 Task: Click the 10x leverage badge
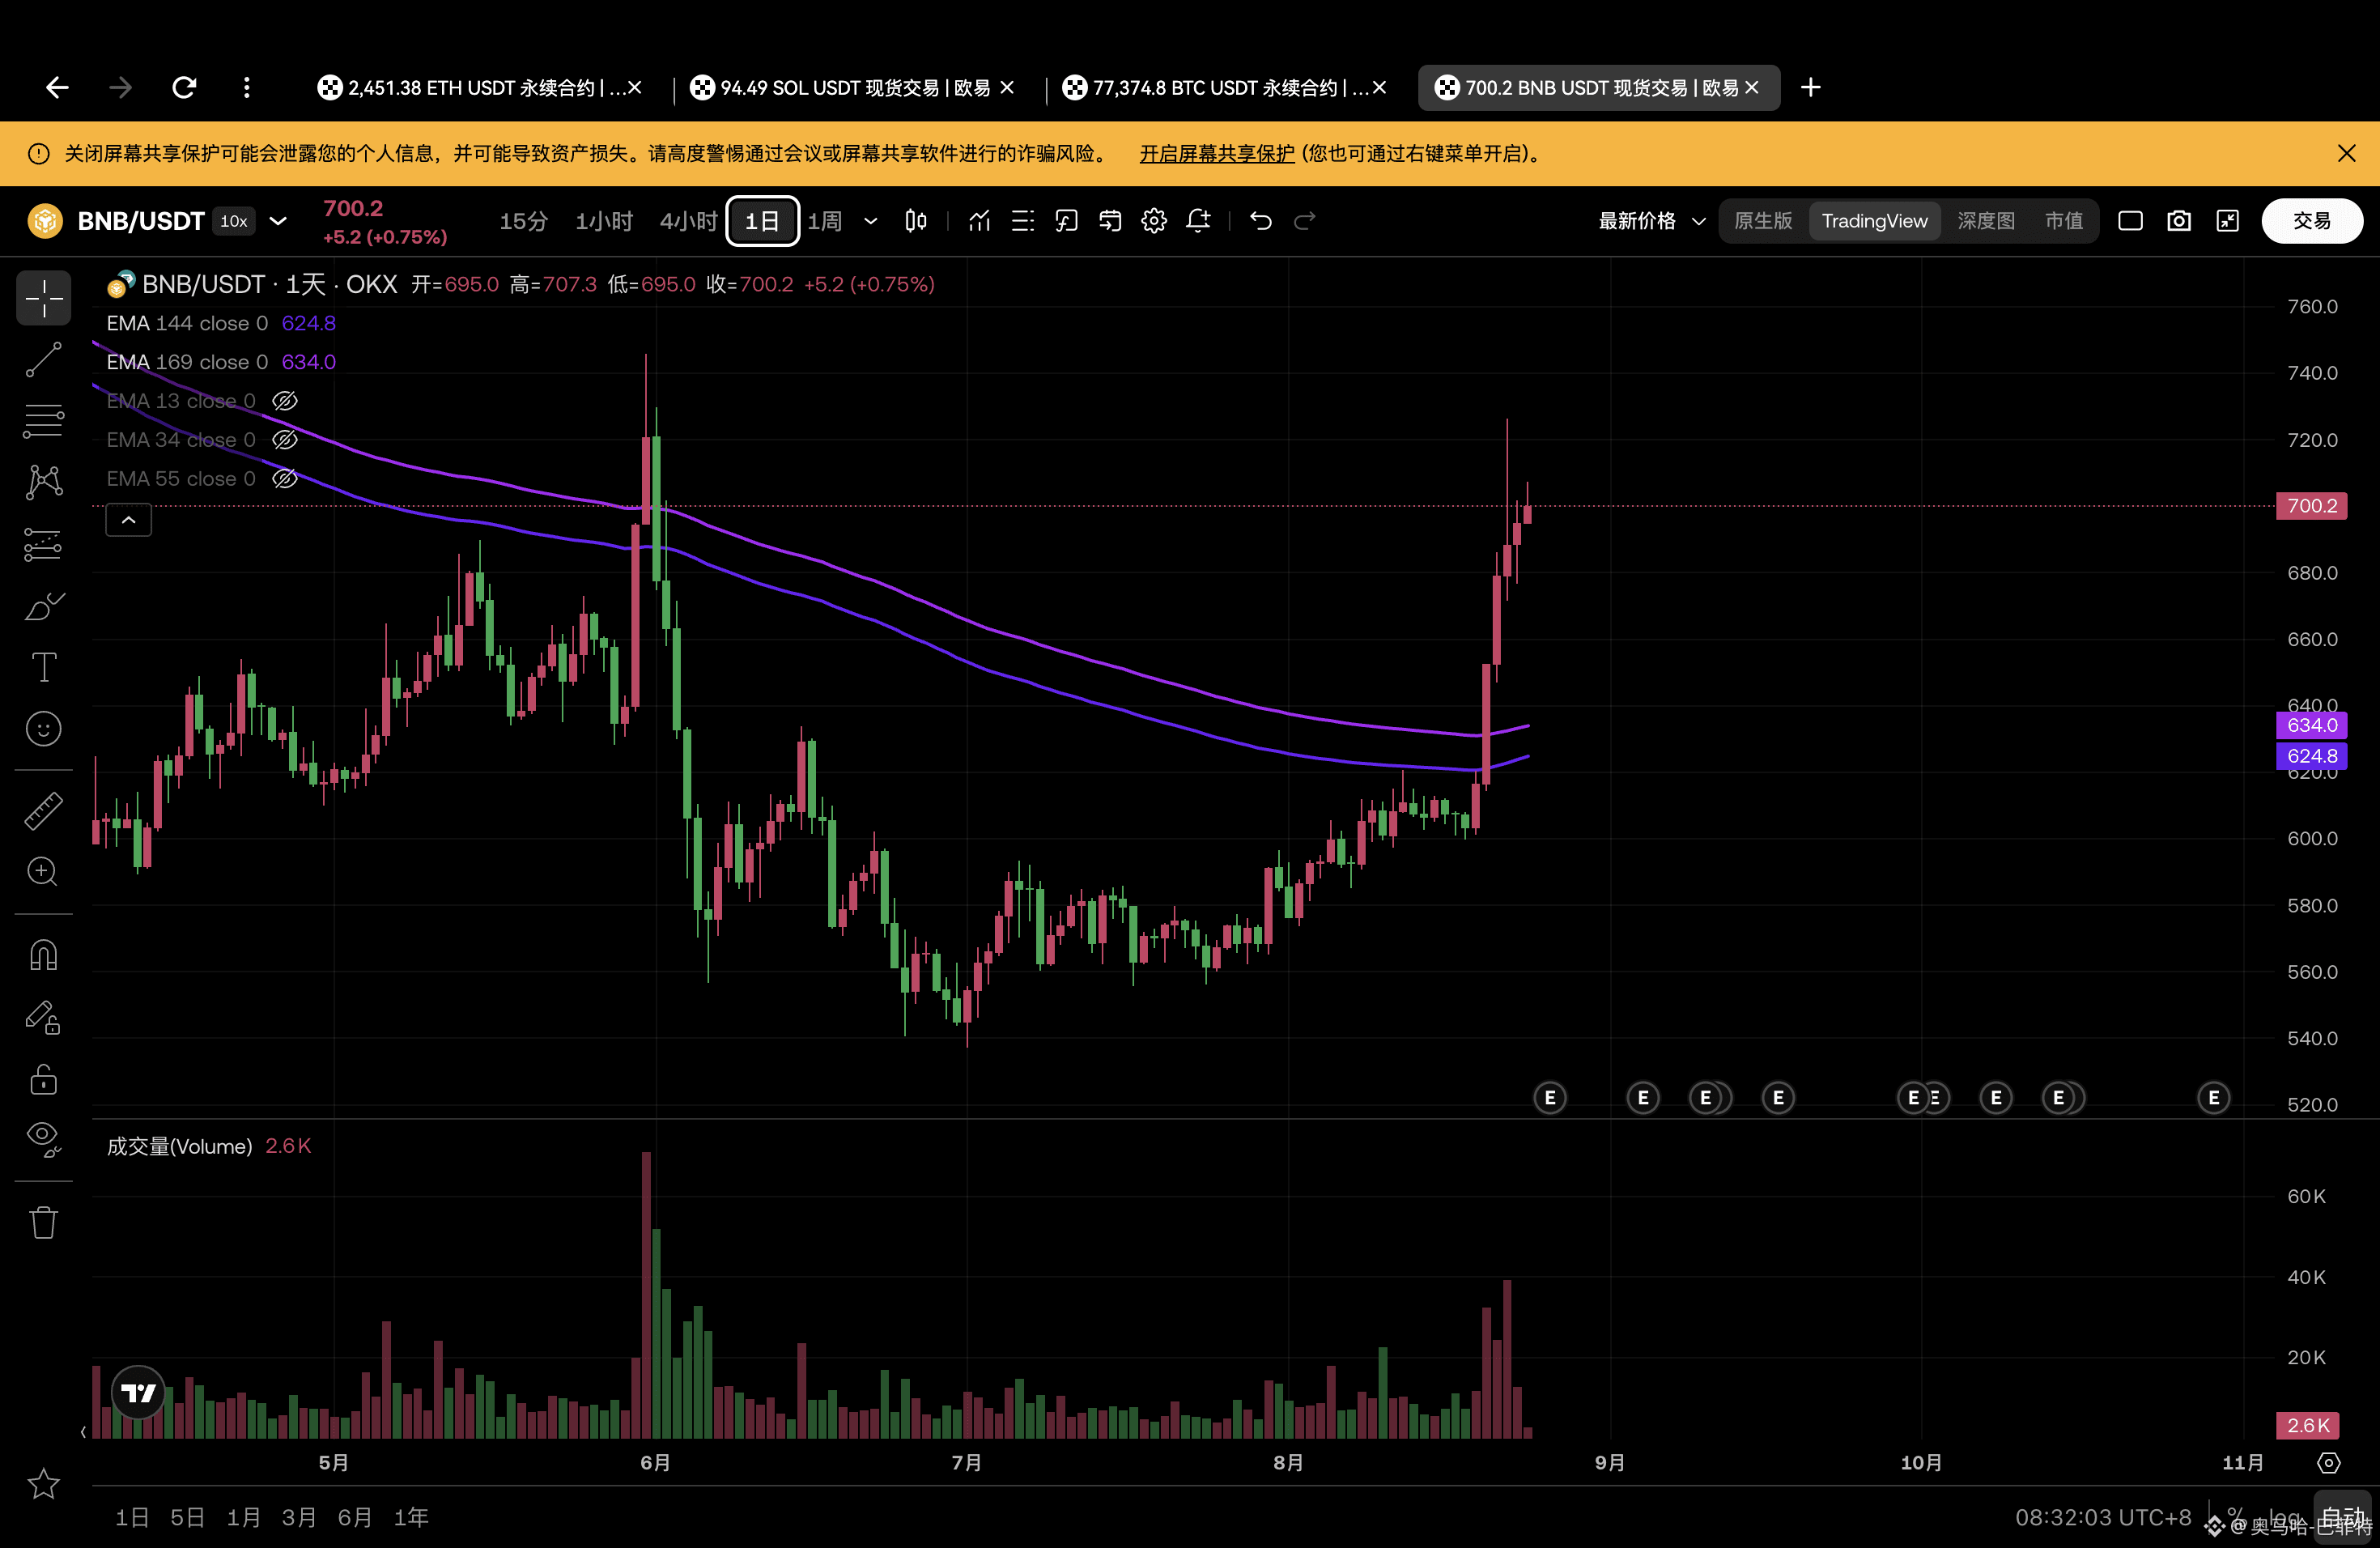pyautogui.click(x=233, y=221)
